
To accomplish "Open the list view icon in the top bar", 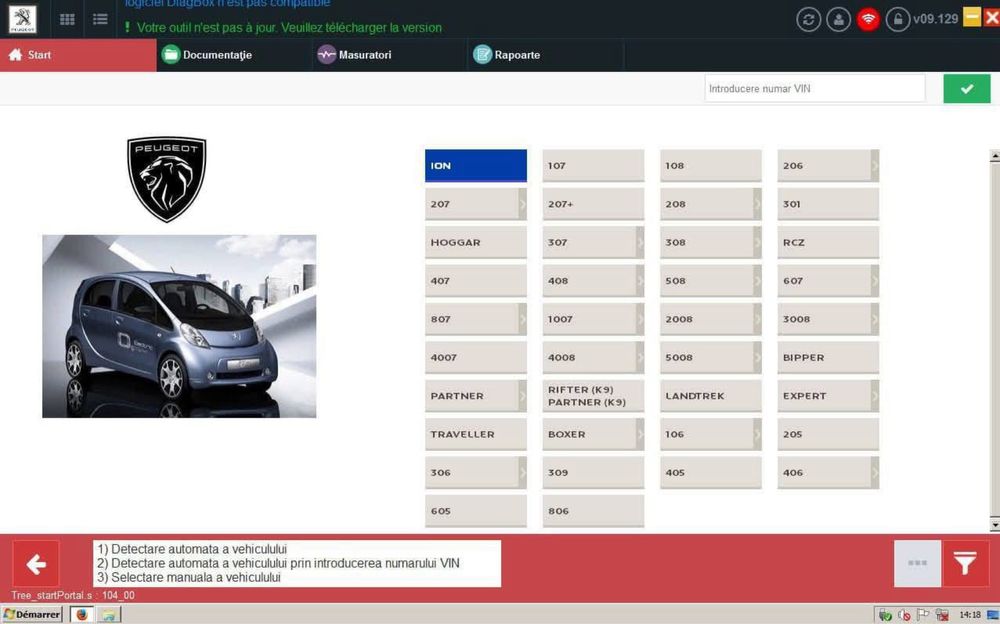I will click(100, 19).
